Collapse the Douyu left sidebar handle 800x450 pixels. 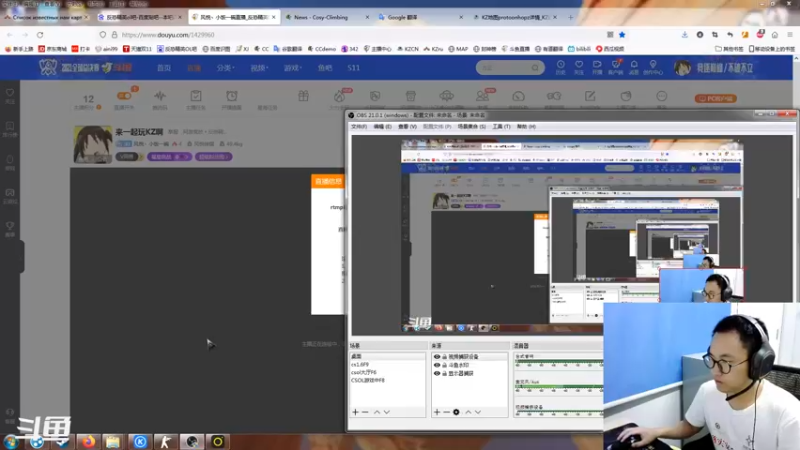coord(21,256)
